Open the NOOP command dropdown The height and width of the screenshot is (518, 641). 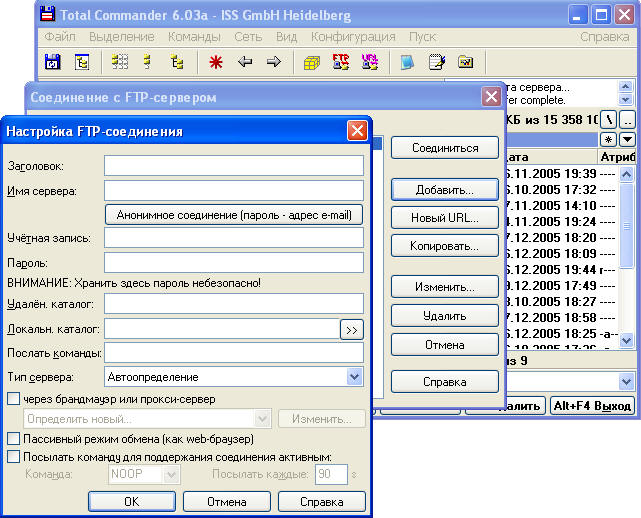171,474
